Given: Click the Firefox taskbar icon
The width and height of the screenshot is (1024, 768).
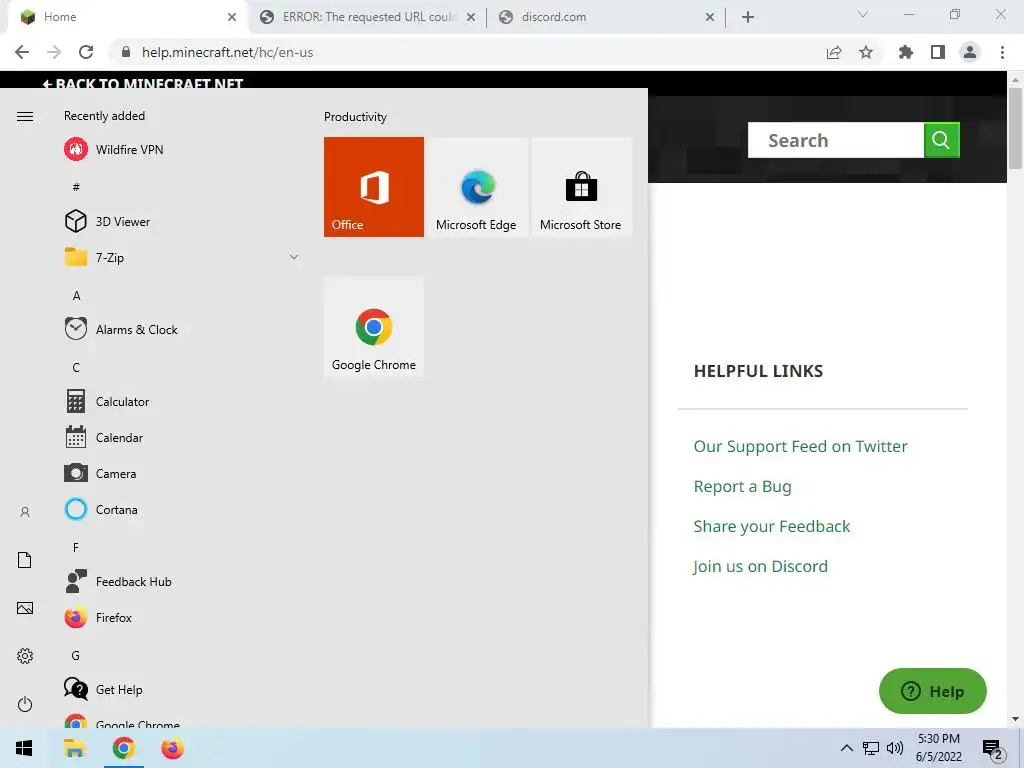Looking at the screenshot, I should click(172, 748).
